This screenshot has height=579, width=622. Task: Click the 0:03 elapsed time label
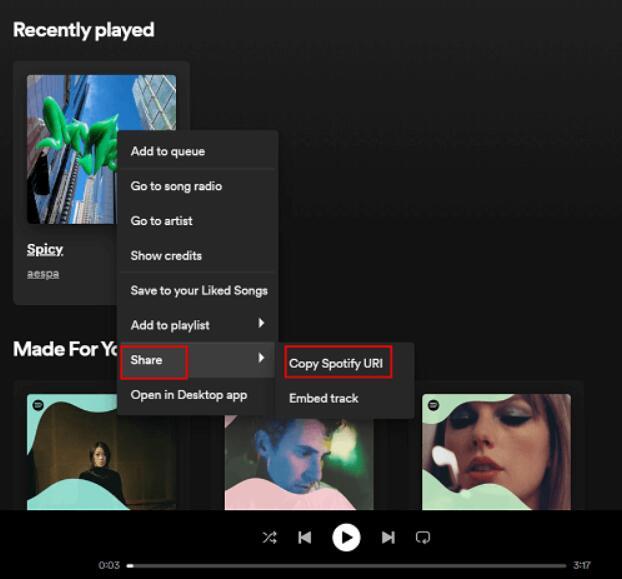click(x=109, y=565)
